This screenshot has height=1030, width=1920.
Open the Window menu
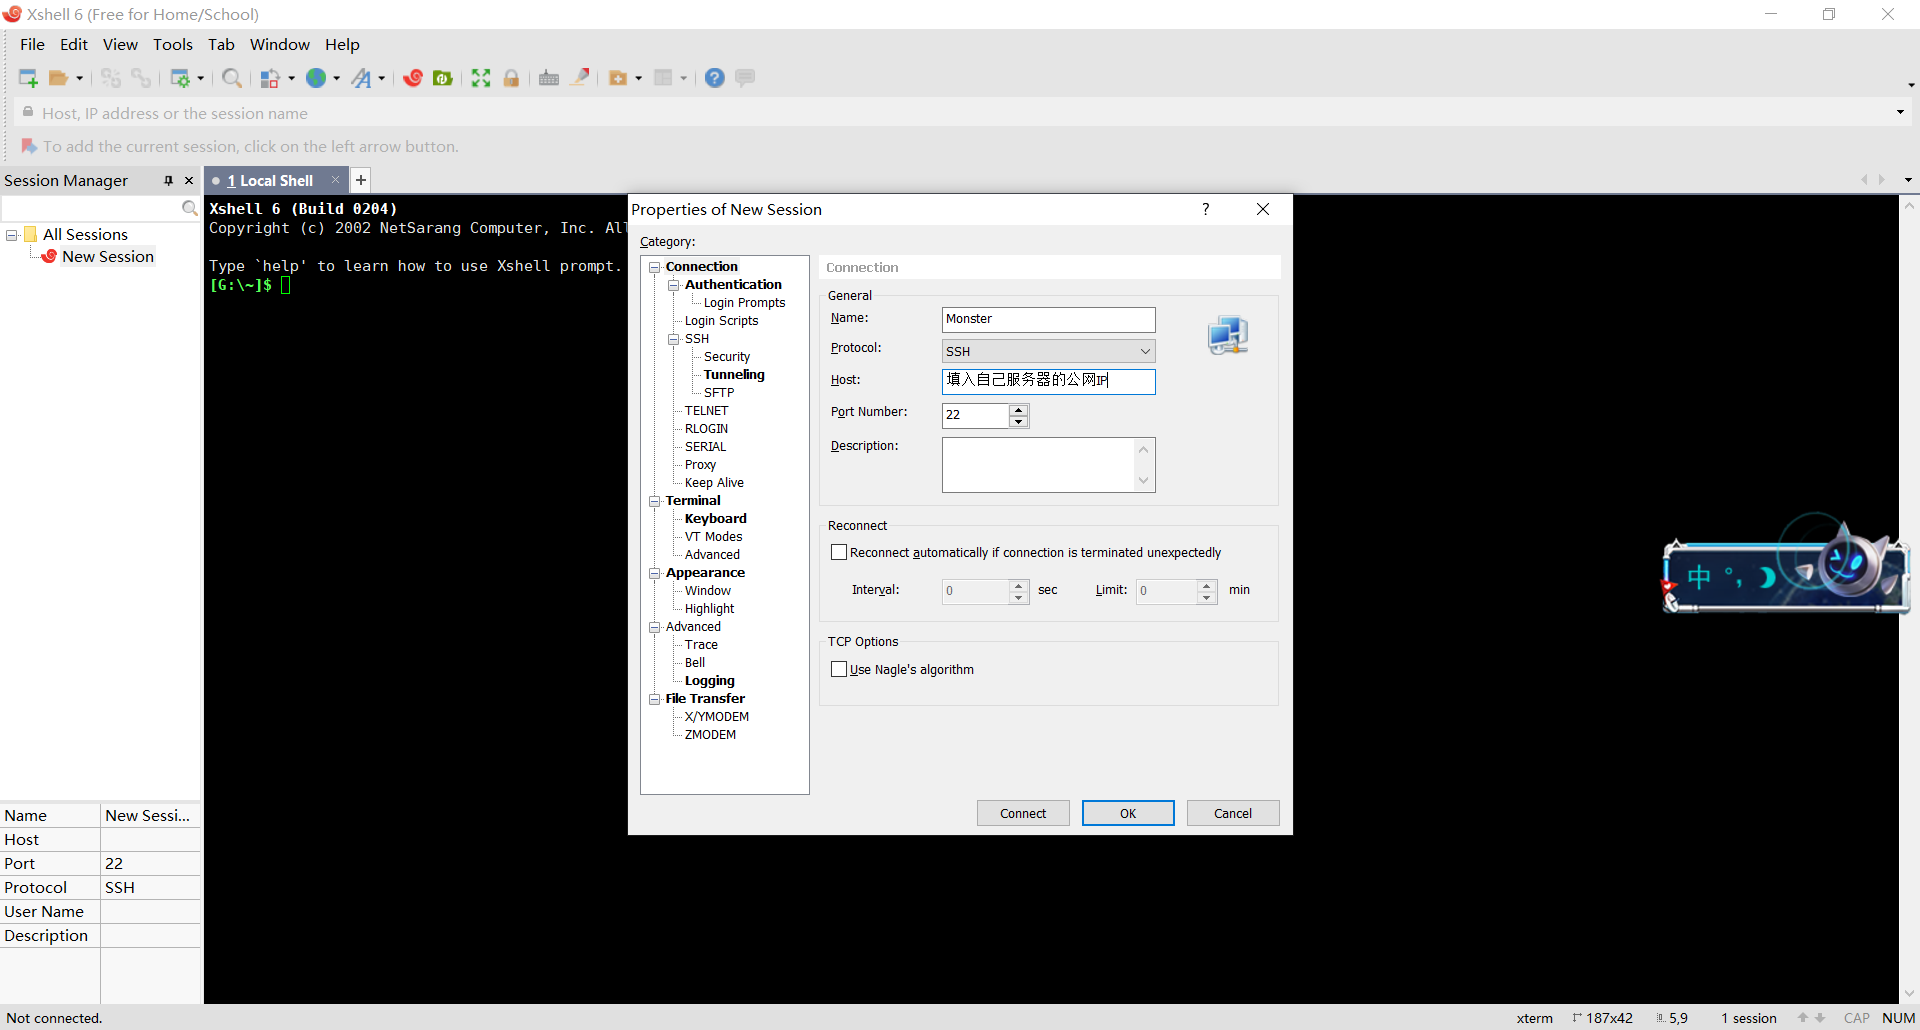[x=280, y=44]
